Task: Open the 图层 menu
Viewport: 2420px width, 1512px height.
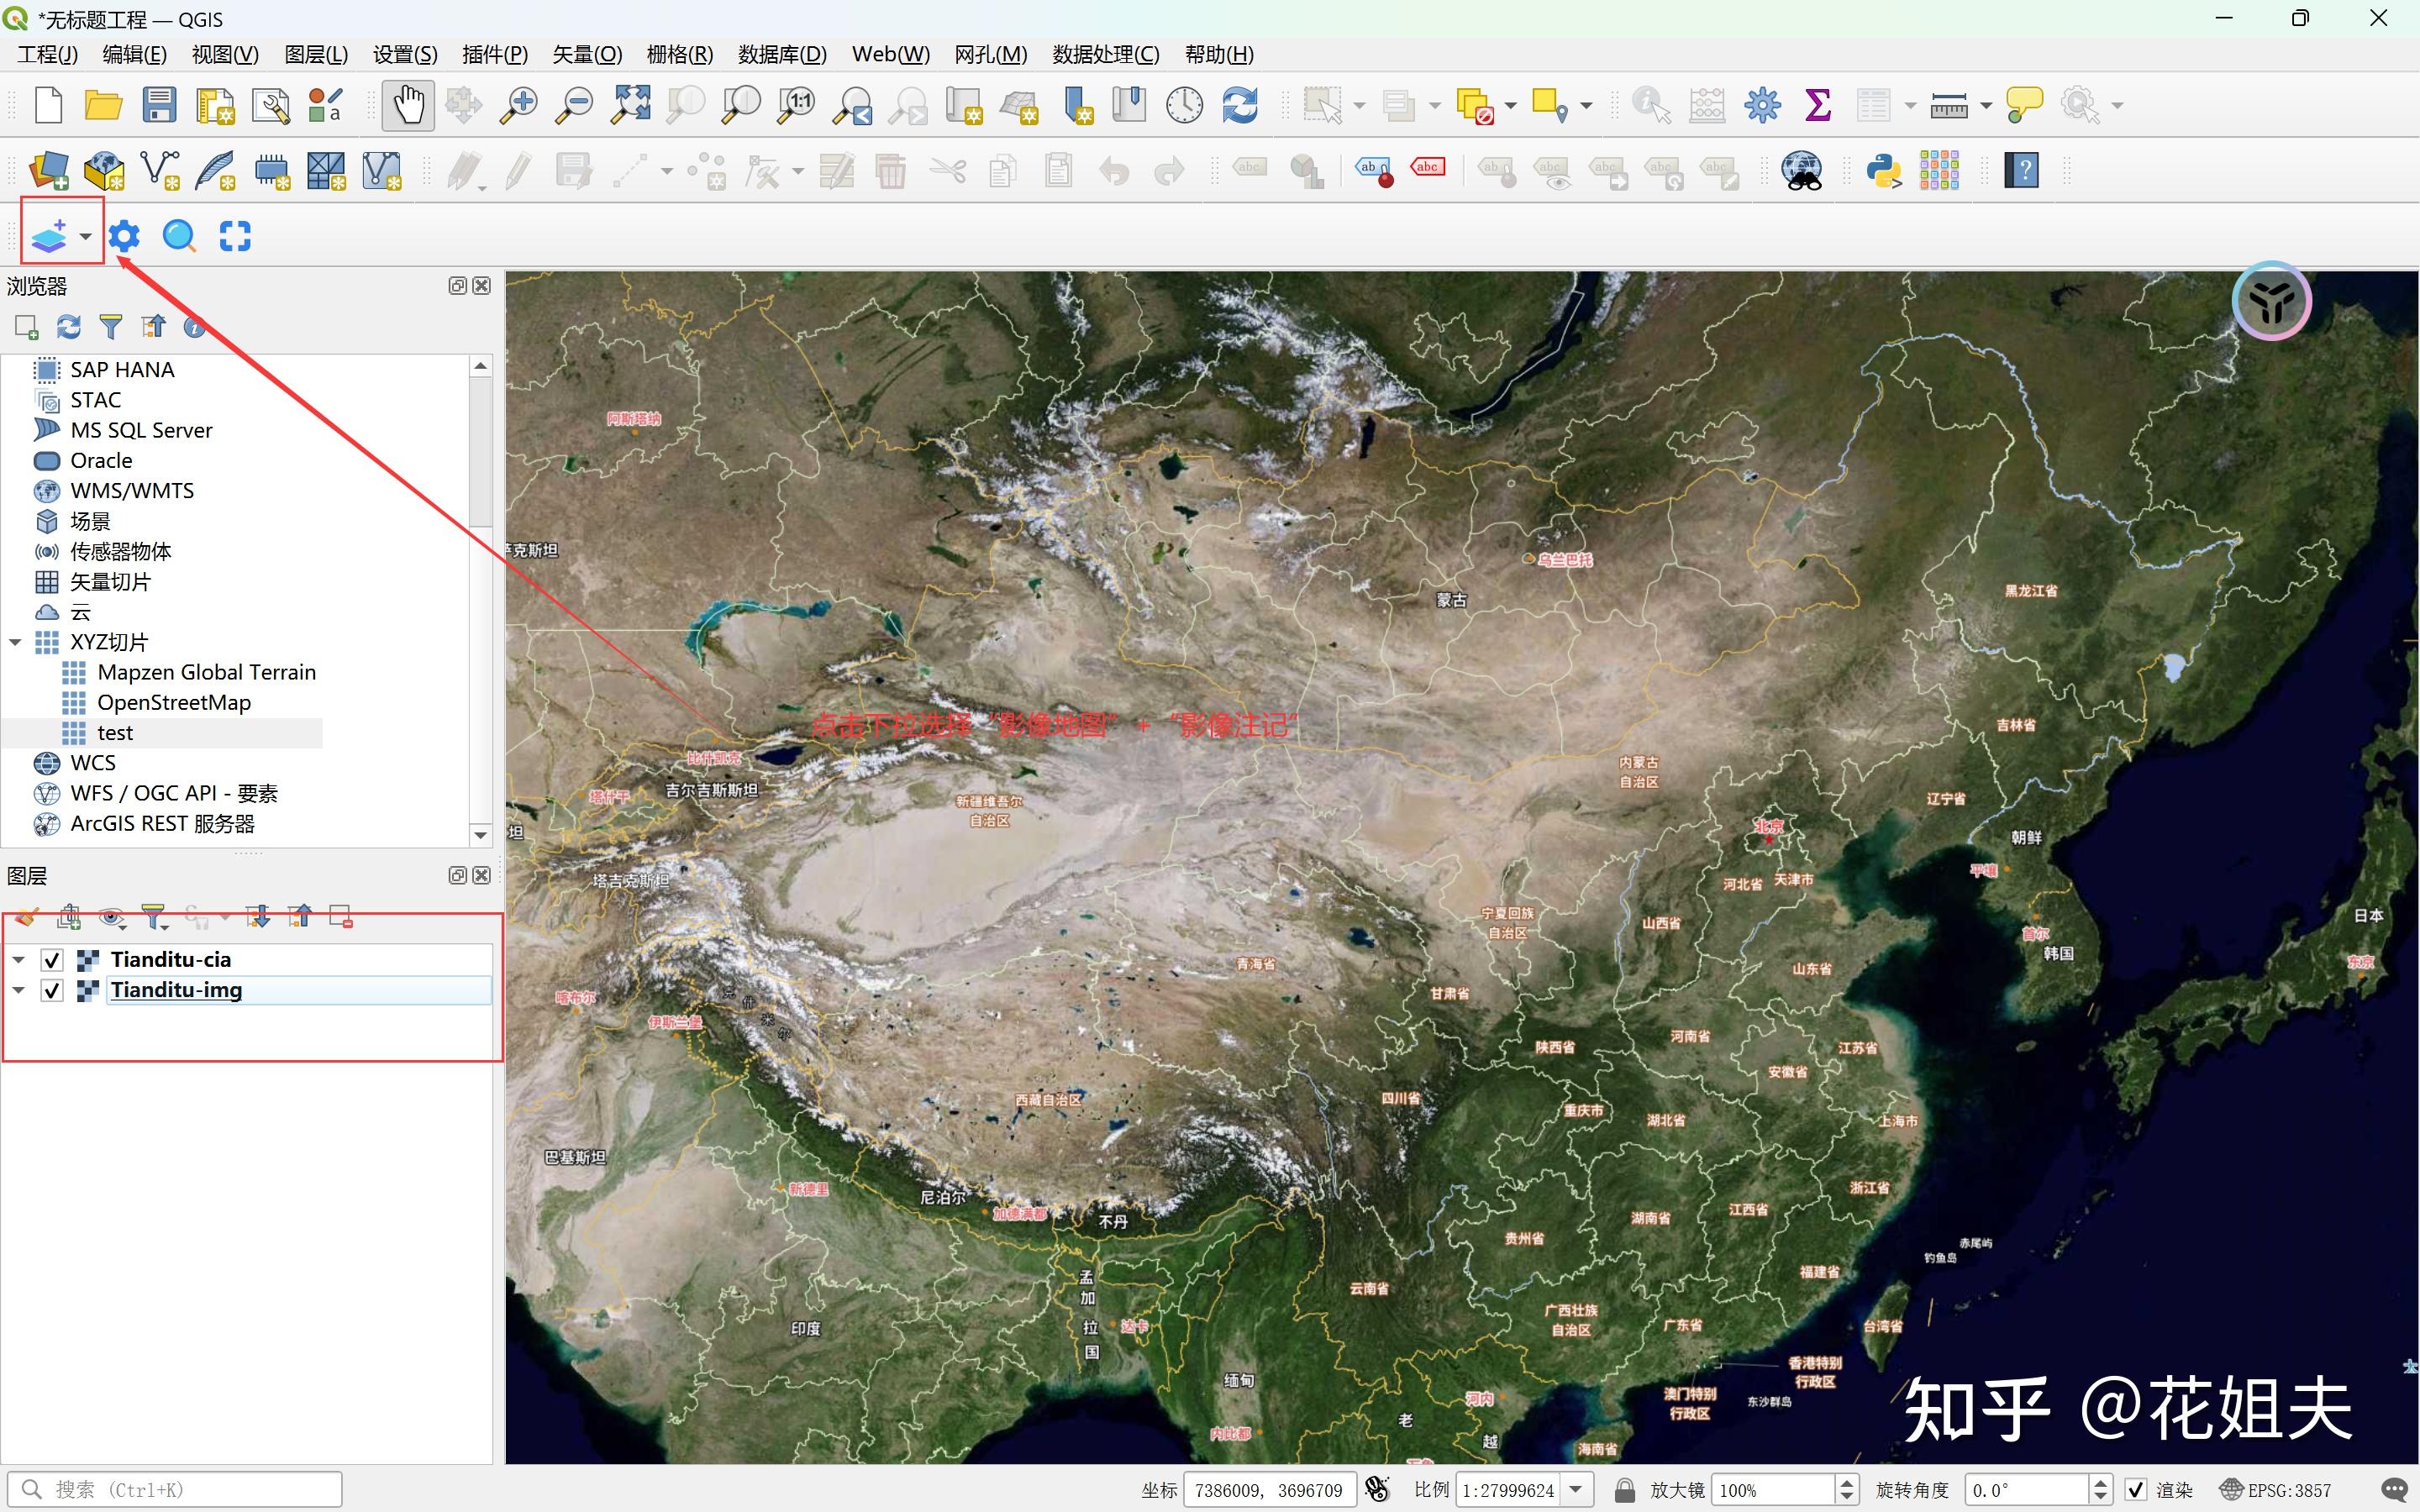Action: click(x=316, y=54)
